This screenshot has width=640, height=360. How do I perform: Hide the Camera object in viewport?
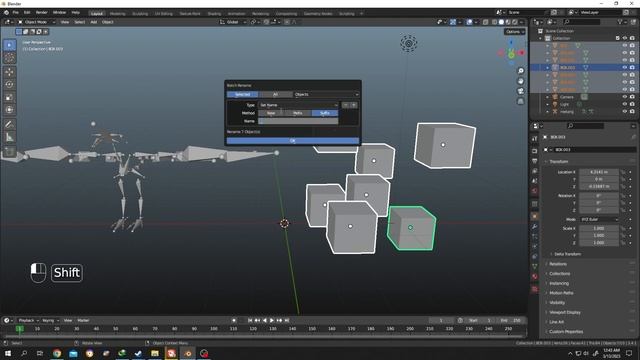tap(624, 97)
